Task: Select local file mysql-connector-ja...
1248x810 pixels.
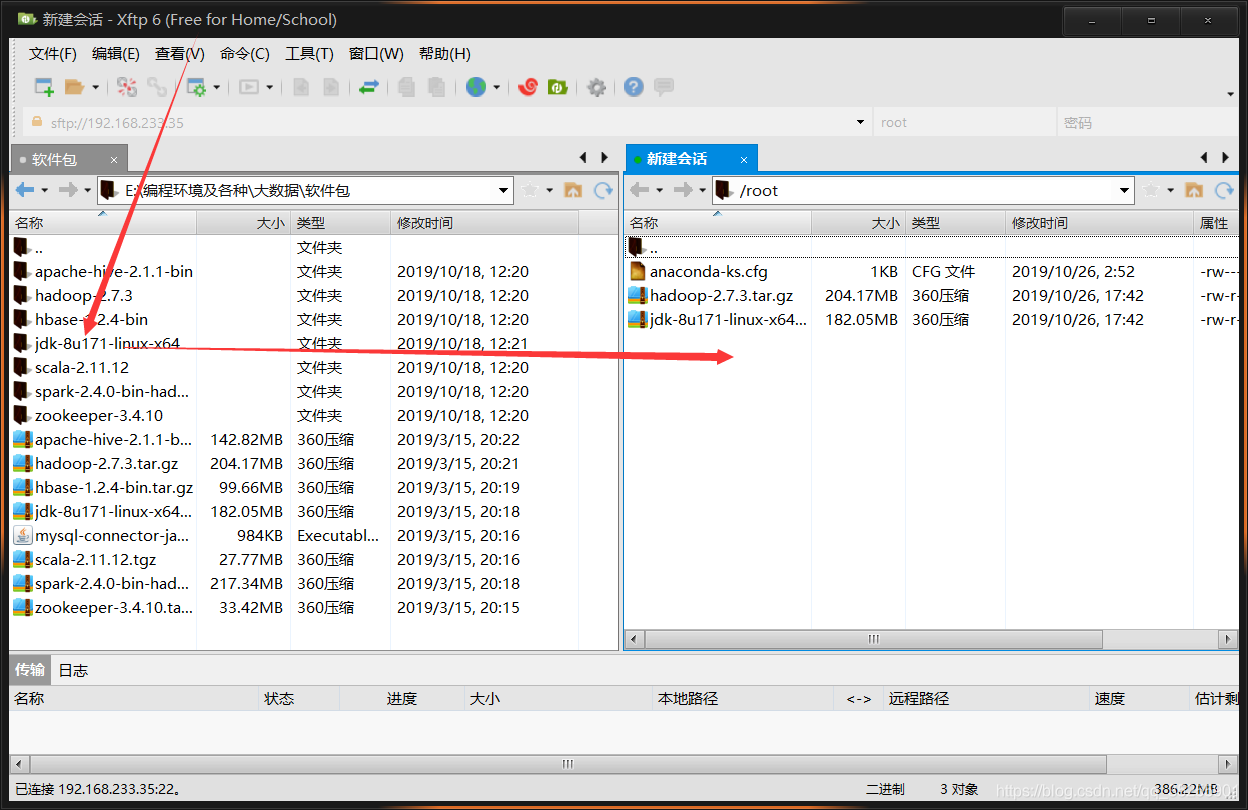Action: tap(112, 535)
